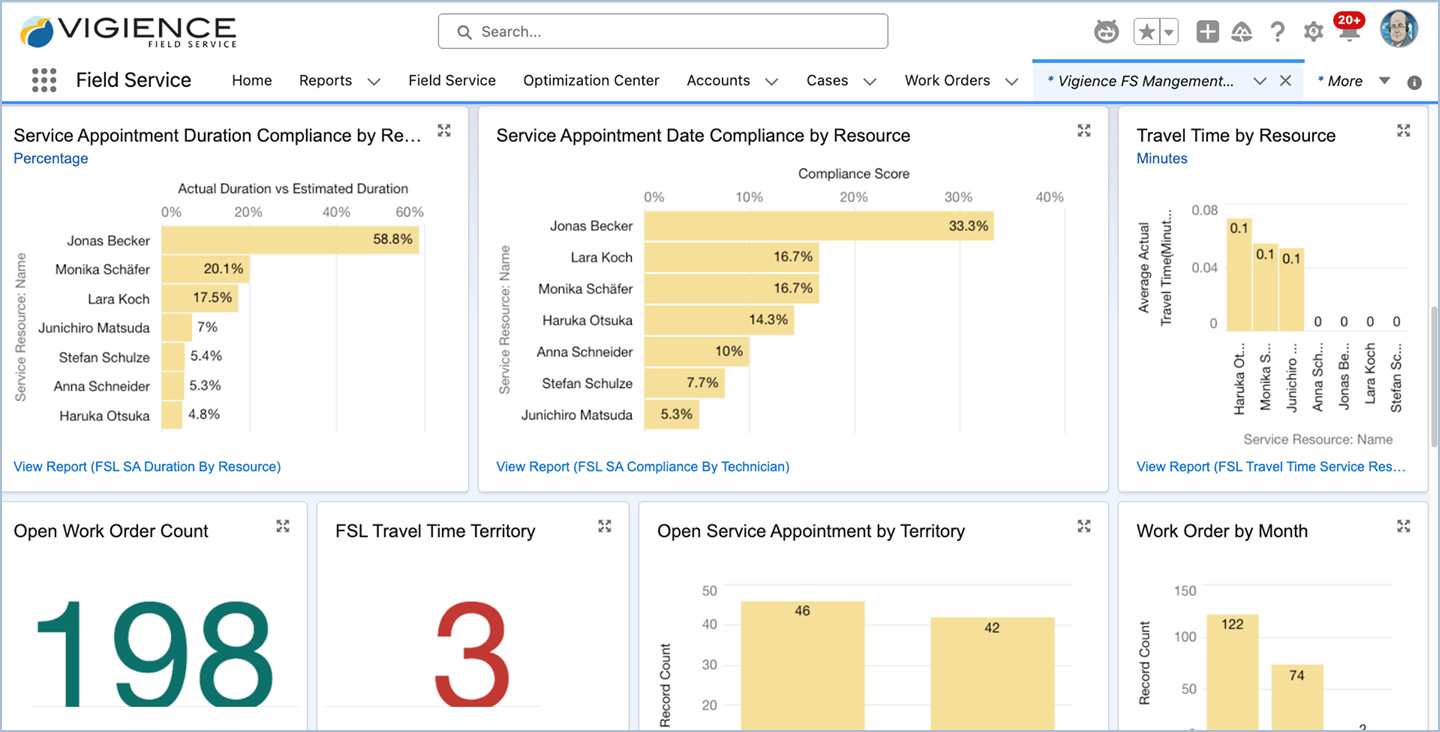The image size is (1440, 732).
Task: Open the Cases menu chevron
Action: pos(869,82)
